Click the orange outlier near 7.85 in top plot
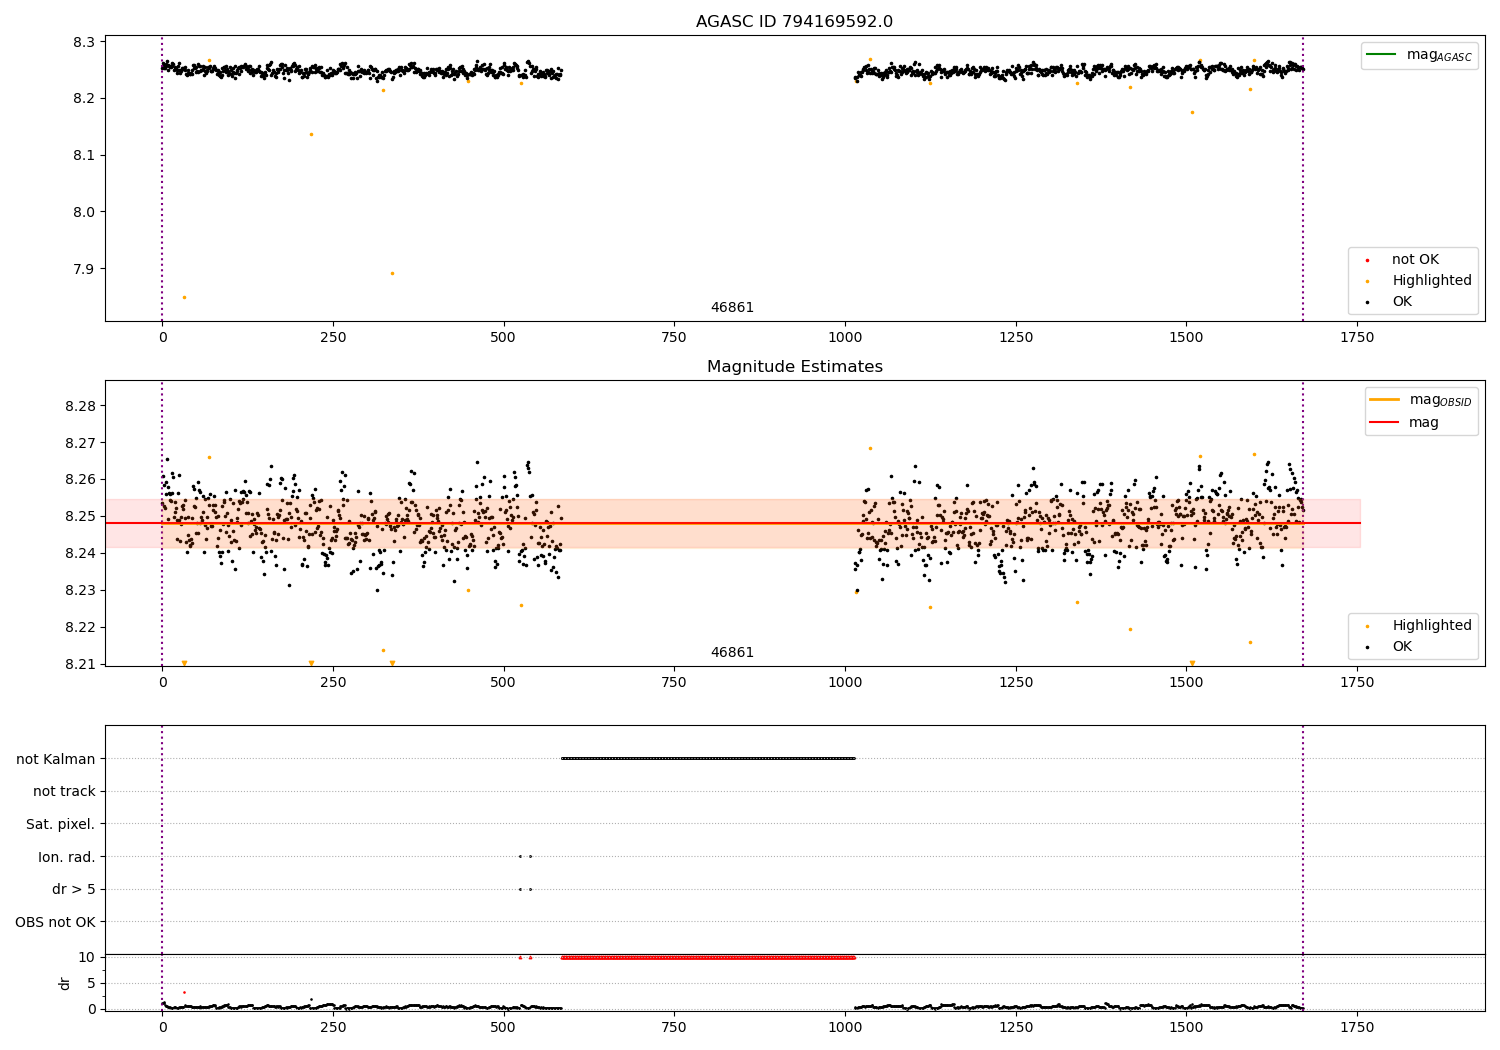Viewport: 1500px width, 1050px height. [184, 297]
